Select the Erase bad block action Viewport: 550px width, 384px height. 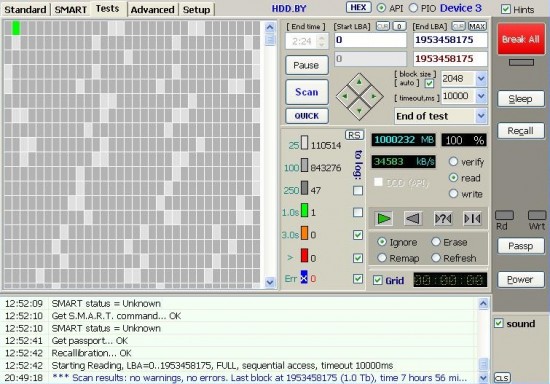[x=436, y=242]
